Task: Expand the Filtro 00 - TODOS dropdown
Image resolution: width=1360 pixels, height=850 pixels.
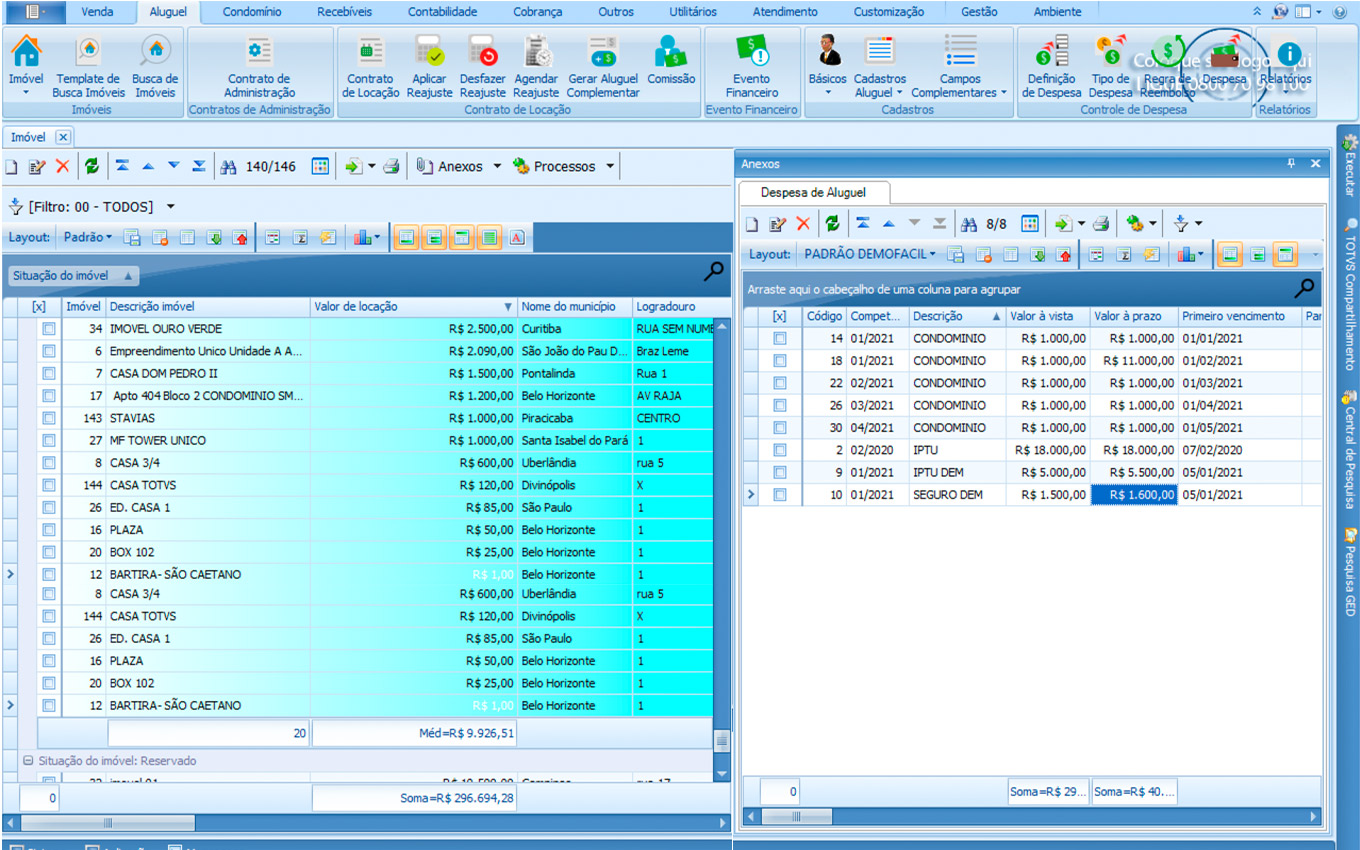Action: [170, 207]
